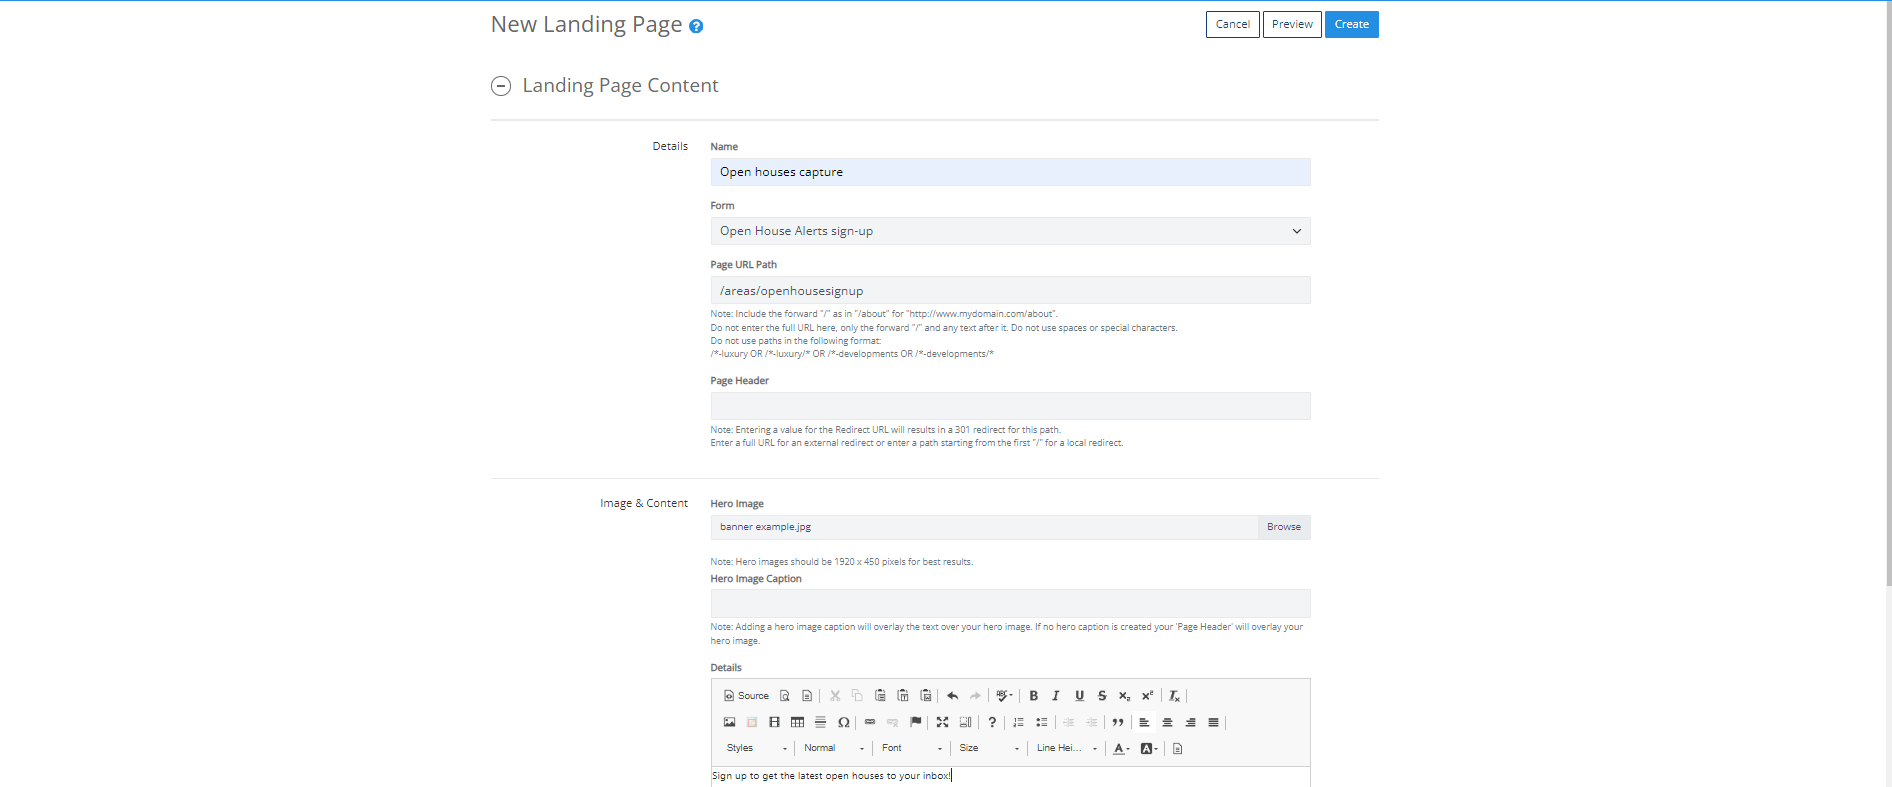Insert an image in the Details editor
This screenshot has width=1892, height=787.
pos(729,722)
